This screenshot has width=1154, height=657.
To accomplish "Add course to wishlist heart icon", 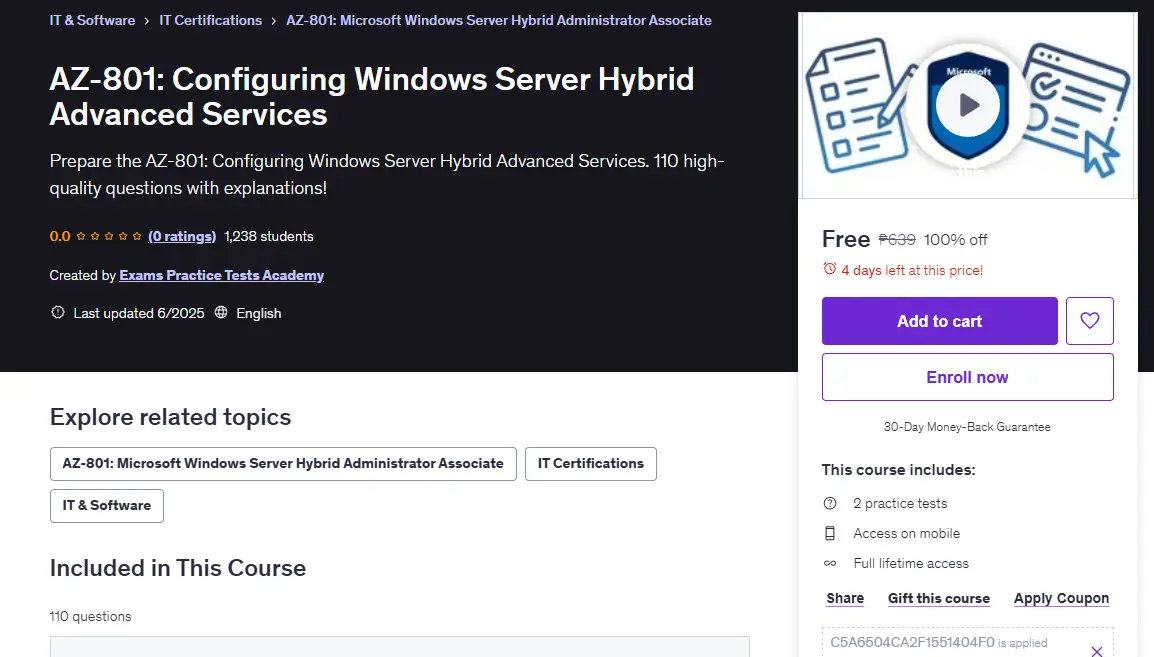I will [1089, 321].
